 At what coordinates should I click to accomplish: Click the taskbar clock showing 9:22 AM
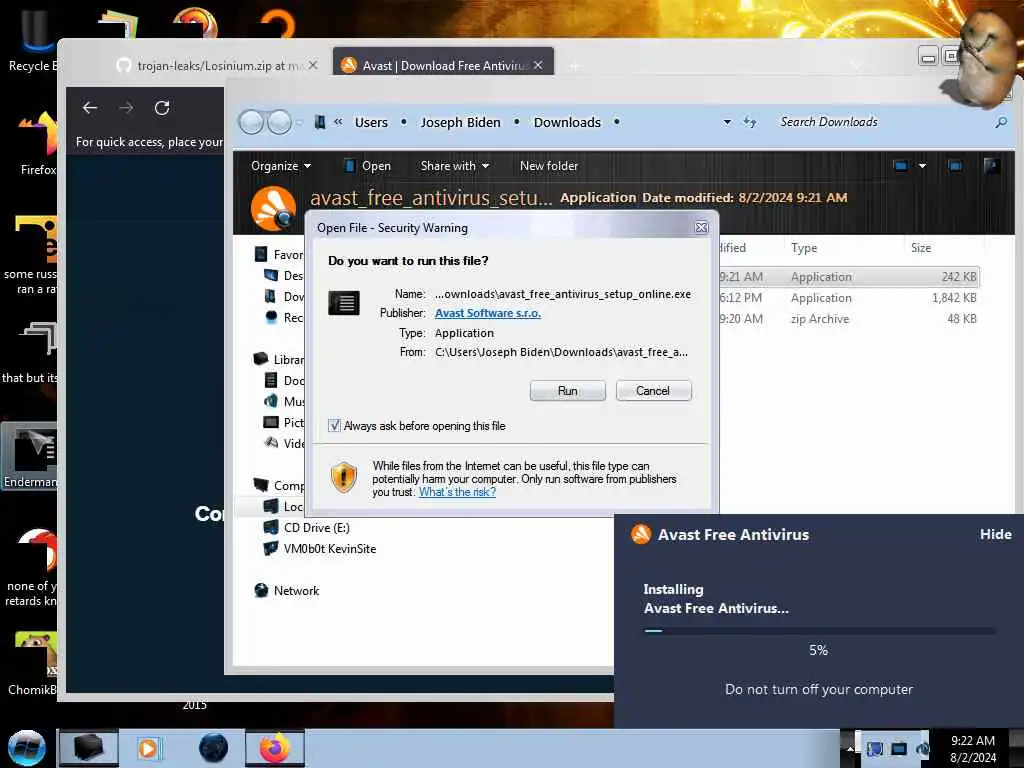pos(973,748)
